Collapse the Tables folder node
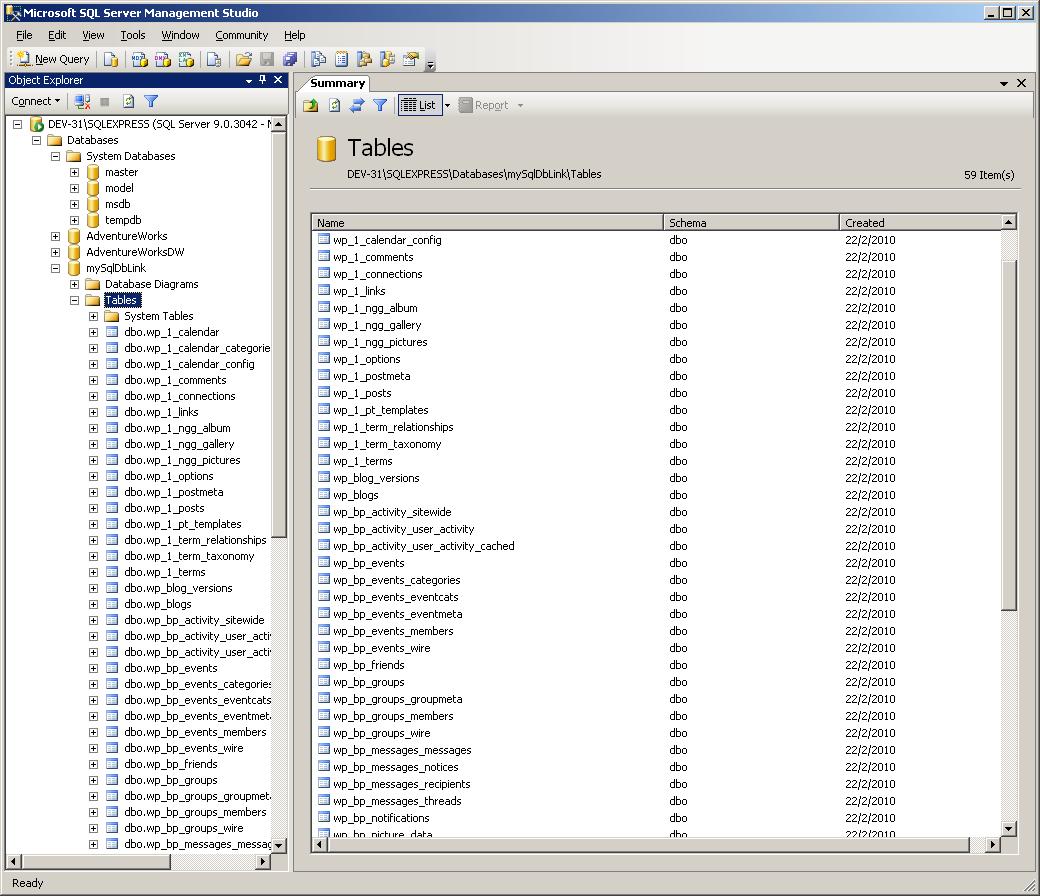Image resolution: width=1040 pixels, height=896 pixels. point(74,300)
